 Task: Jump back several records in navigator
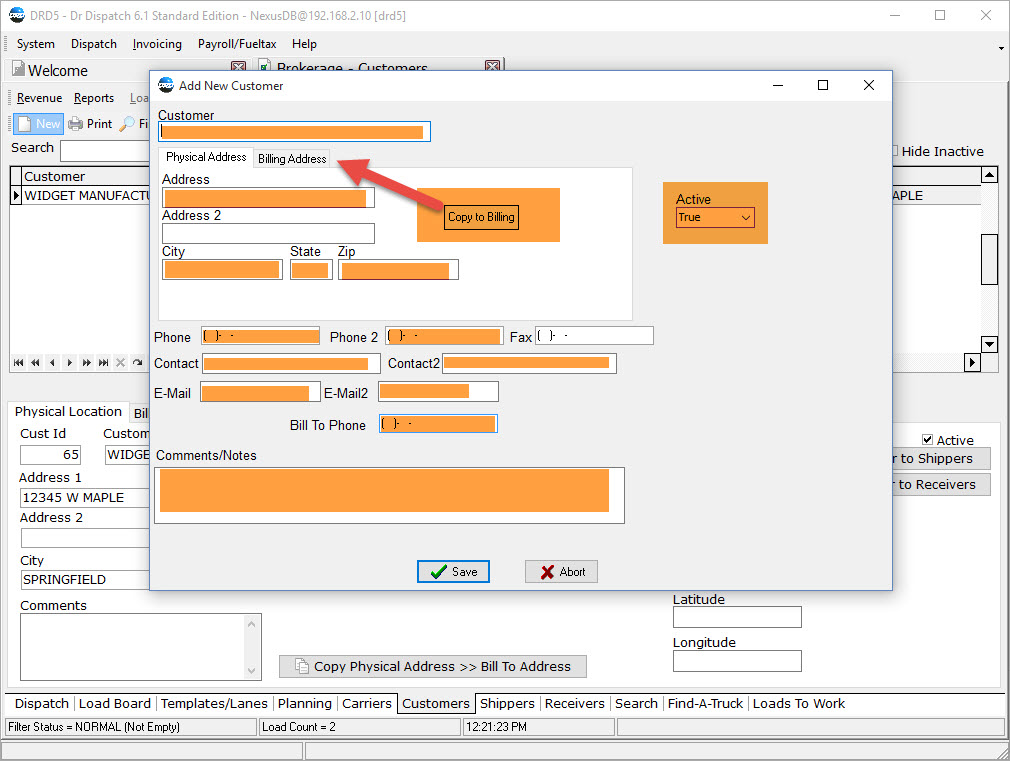coord(35,363)
